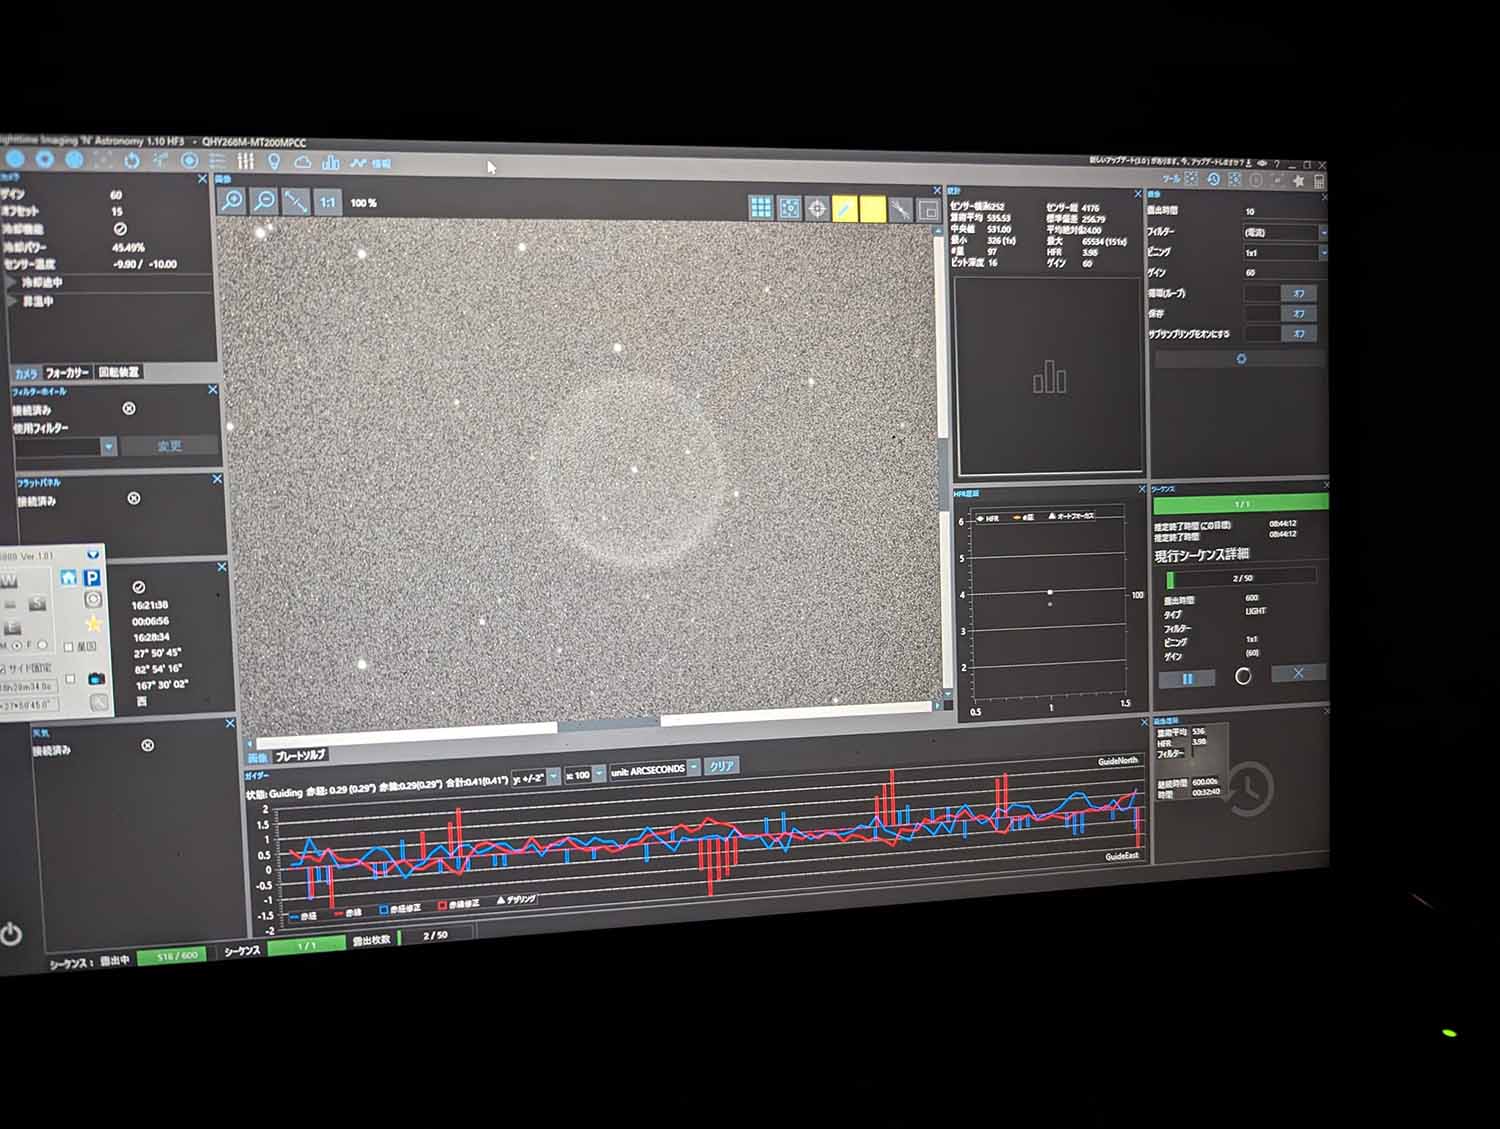Click the blue home icon in the mount controller window
Screen dimensions: 1500x1129
pos(69,577)
